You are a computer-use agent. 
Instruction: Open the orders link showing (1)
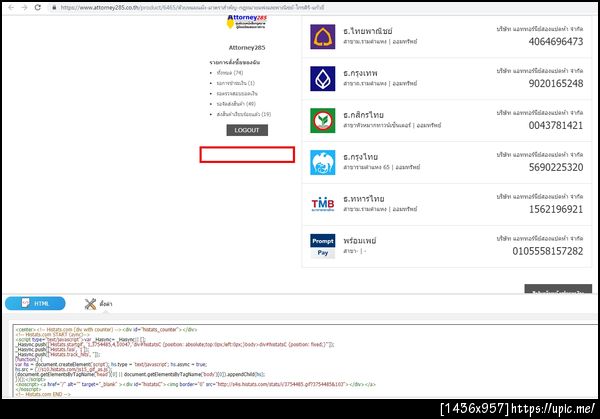(x=235, y=83)
